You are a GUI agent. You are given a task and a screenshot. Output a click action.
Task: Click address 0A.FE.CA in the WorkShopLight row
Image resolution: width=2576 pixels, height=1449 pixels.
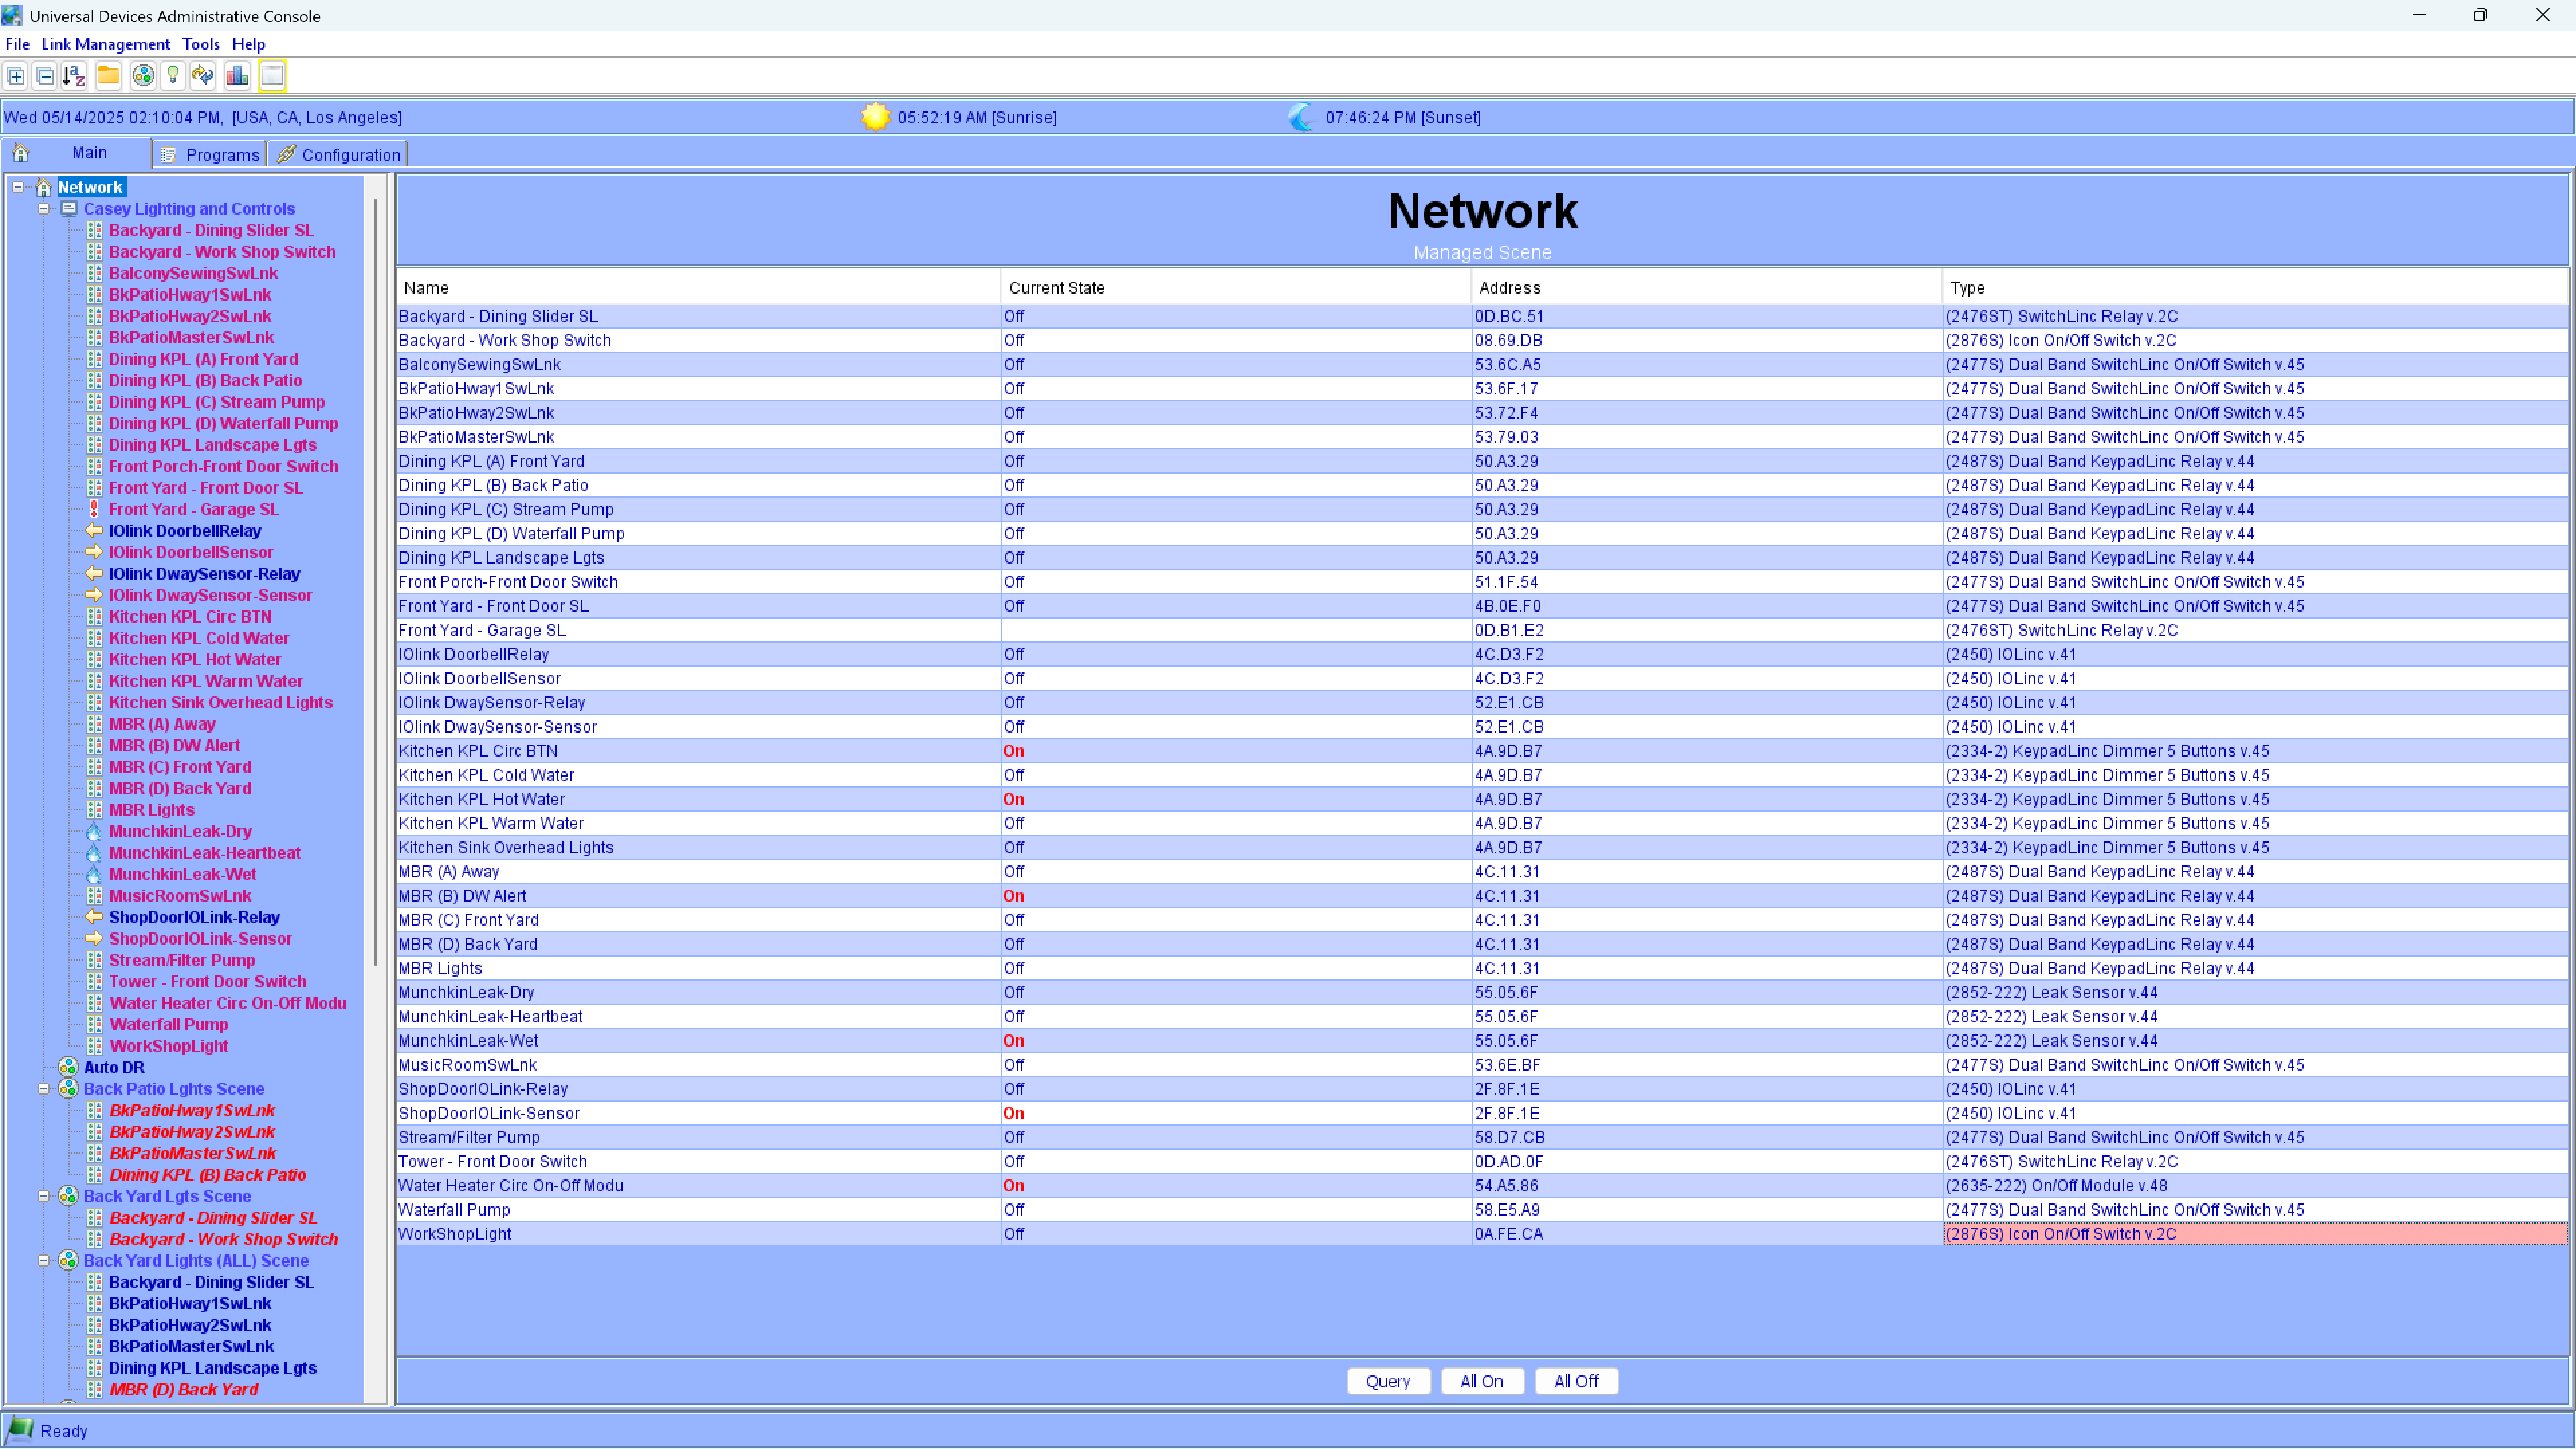point(1508,1234)
